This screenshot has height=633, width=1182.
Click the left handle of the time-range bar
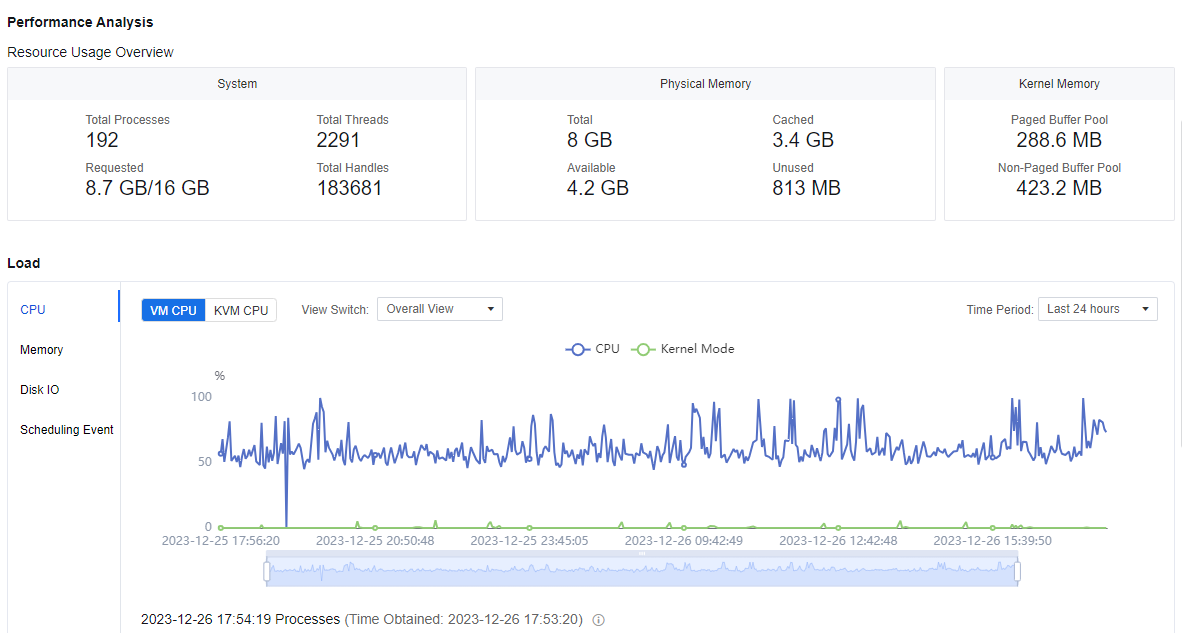pos(267,571)
